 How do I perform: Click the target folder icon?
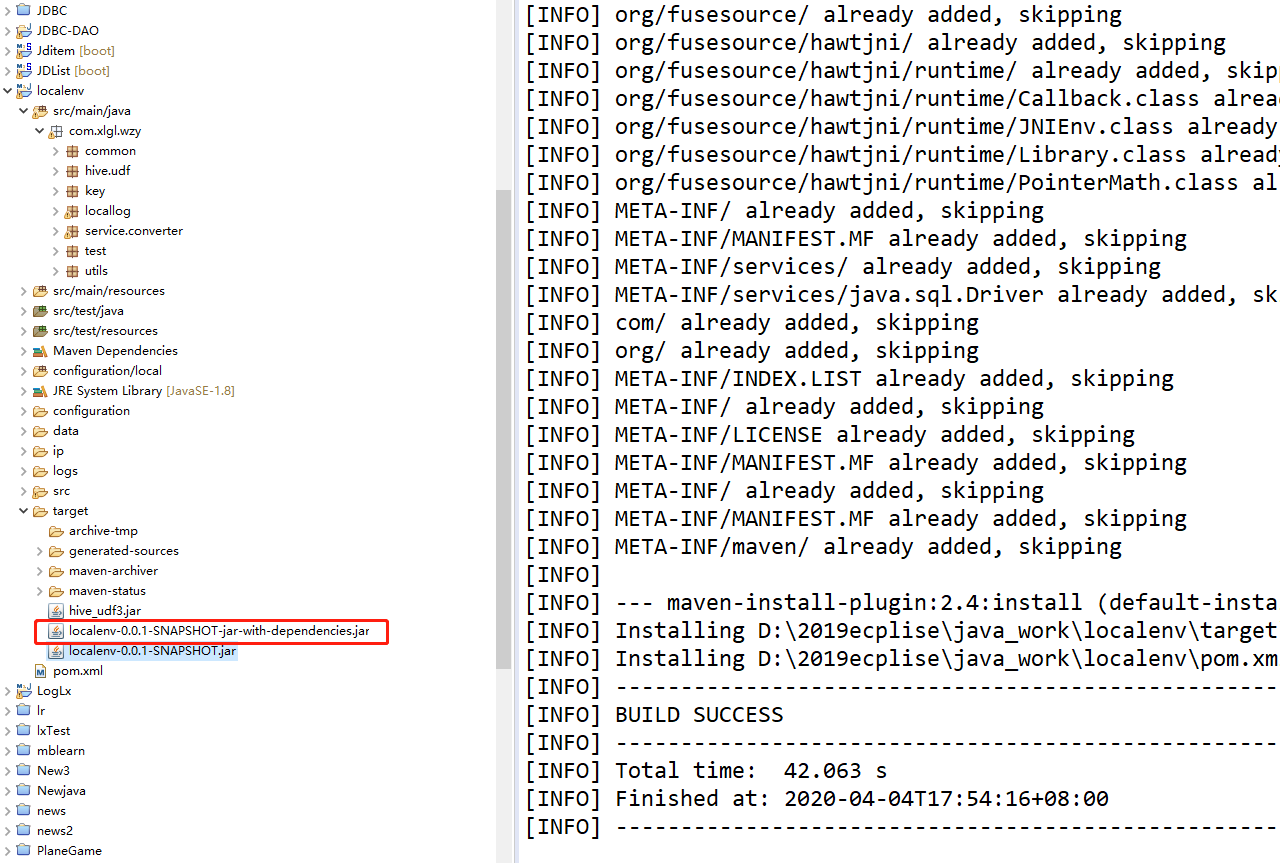click(x=40, y=510)
